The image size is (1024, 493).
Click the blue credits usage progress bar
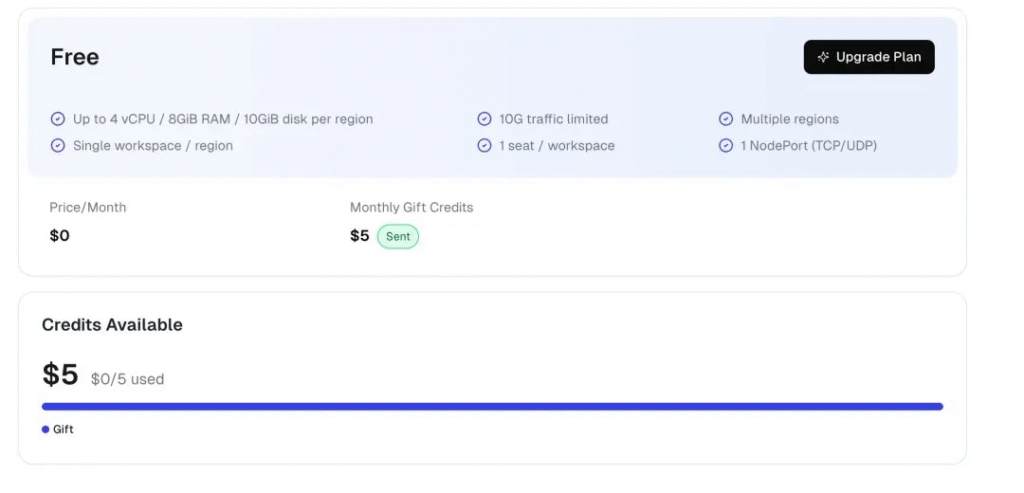492,407
